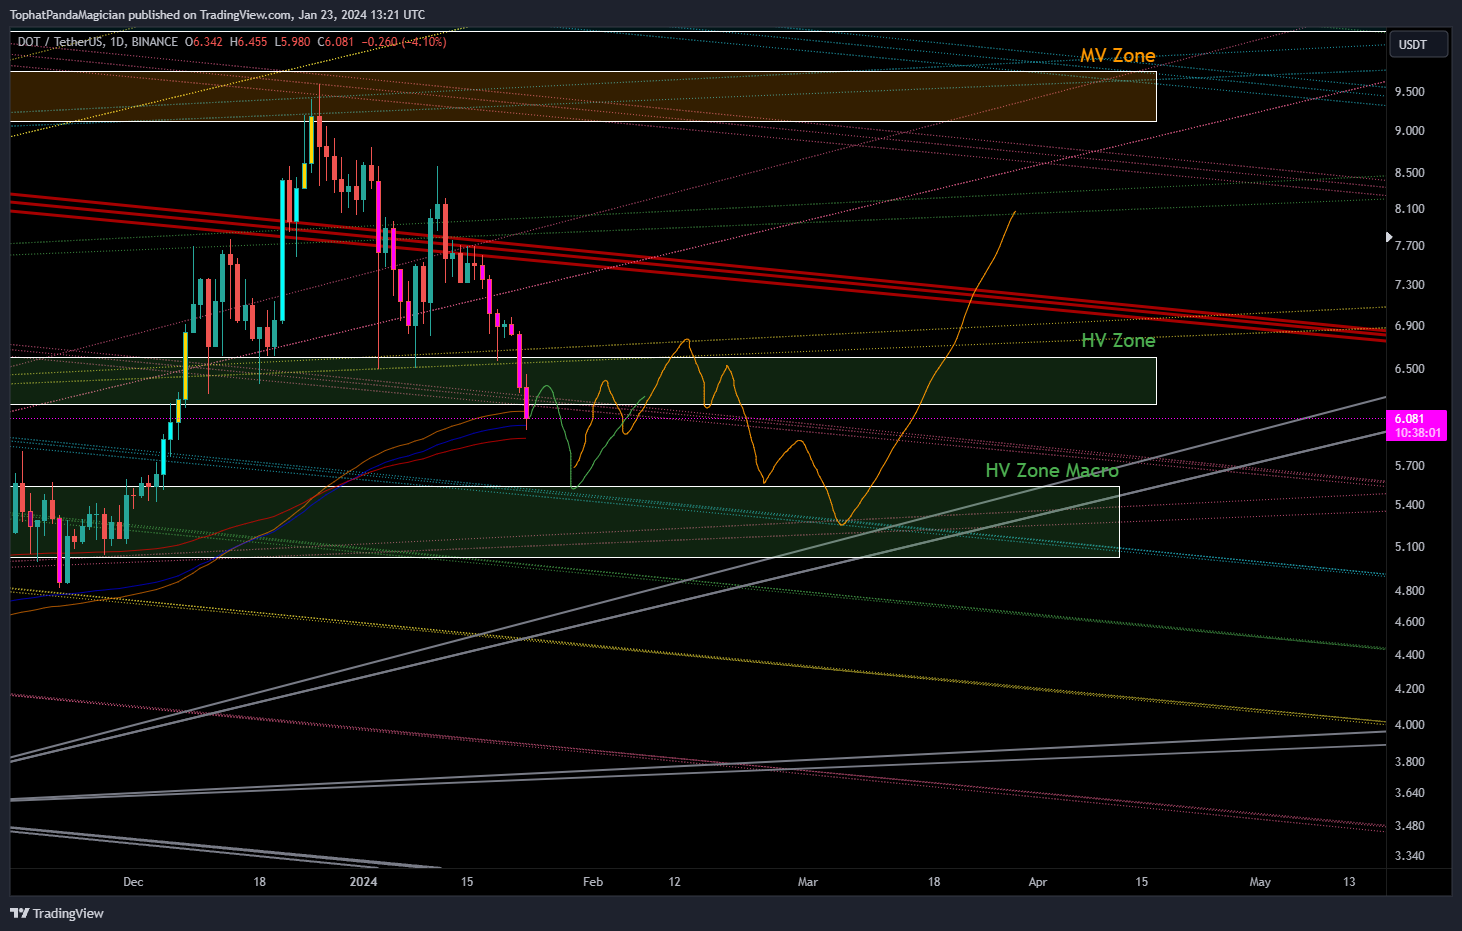
Task: Click the published-by TophatPandaMagician header text
Action: (217, 14)
